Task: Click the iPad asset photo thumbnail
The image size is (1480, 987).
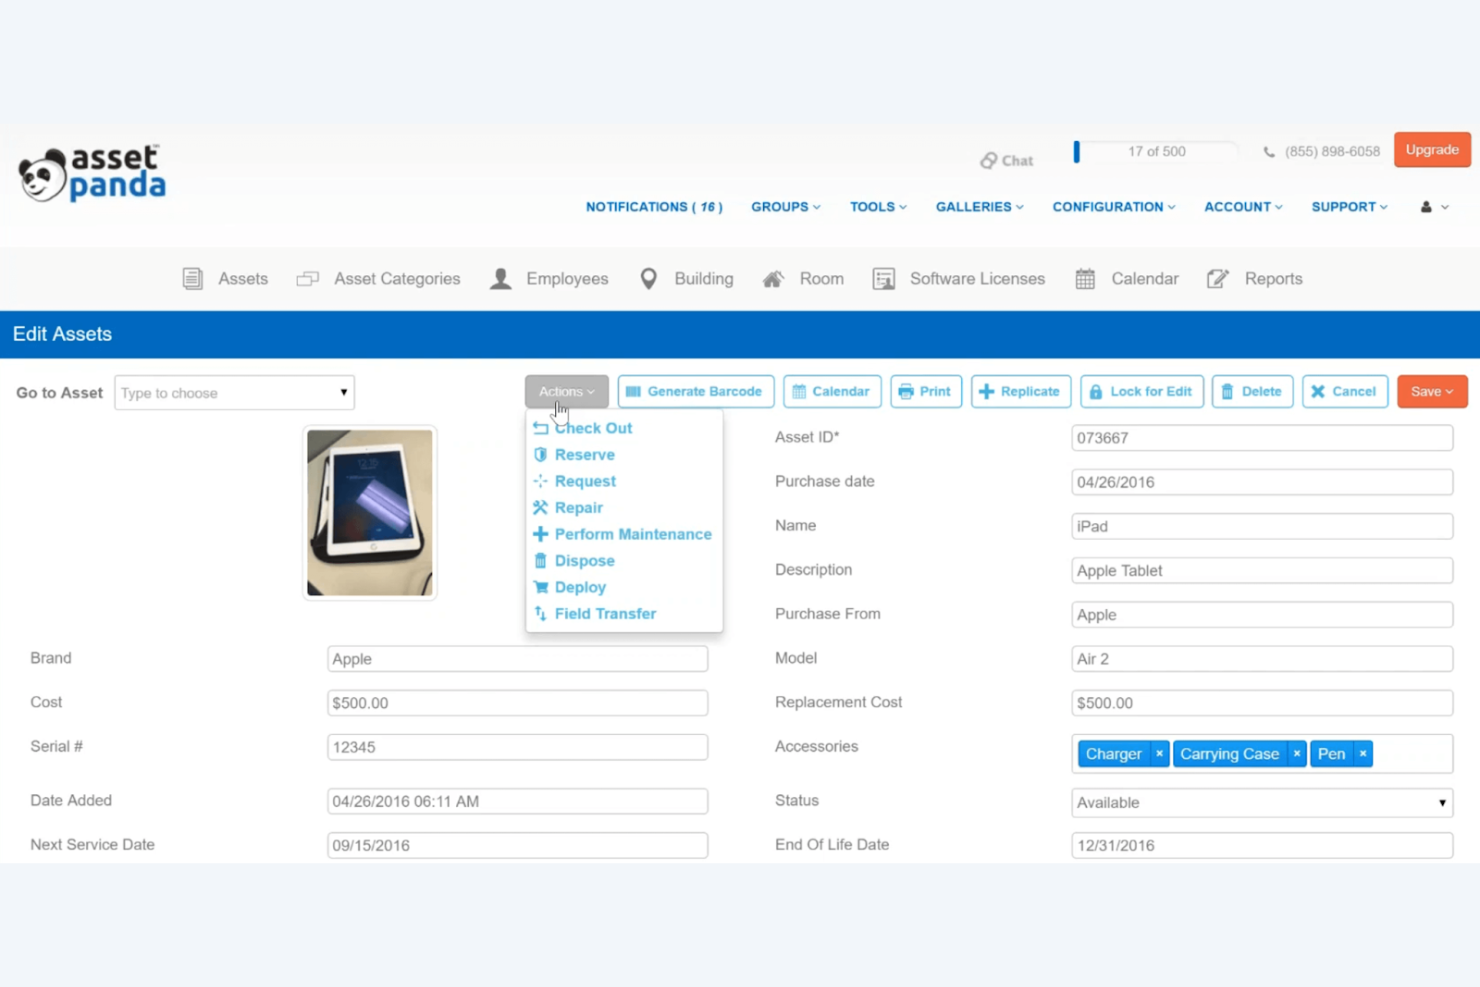Action: (370, 513)
